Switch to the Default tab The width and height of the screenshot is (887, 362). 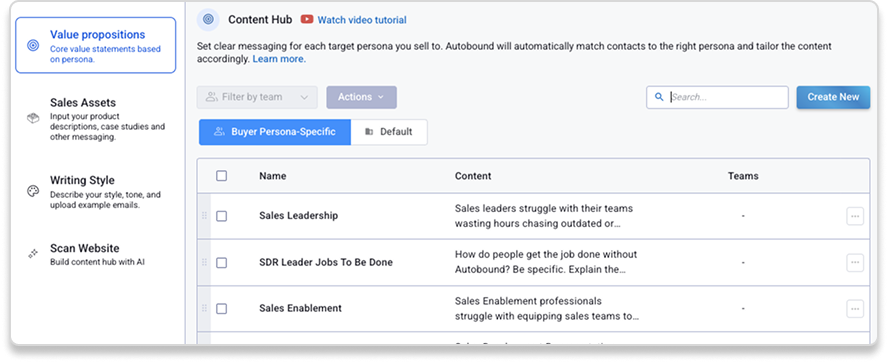click(389, 132)
